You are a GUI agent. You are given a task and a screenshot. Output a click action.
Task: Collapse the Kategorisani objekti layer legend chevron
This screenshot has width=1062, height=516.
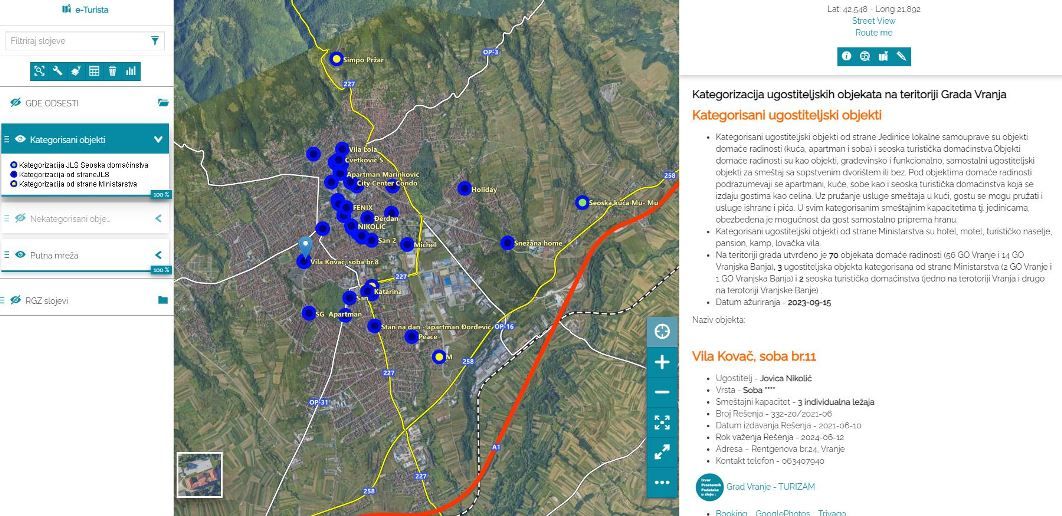coord(158,141)
